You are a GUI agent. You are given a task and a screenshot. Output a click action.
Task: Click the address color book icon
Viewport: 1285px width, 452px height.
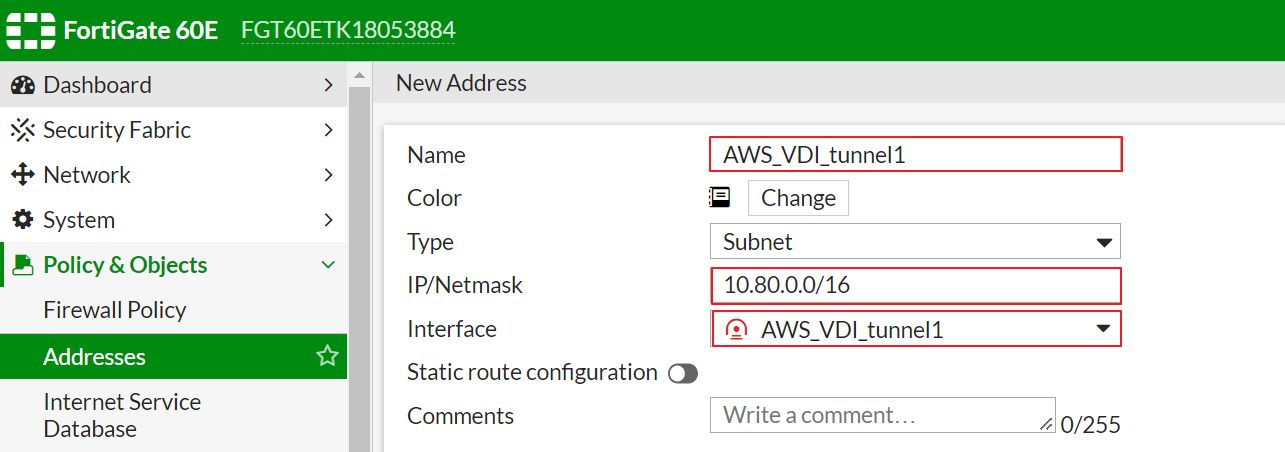click(720, 198)
